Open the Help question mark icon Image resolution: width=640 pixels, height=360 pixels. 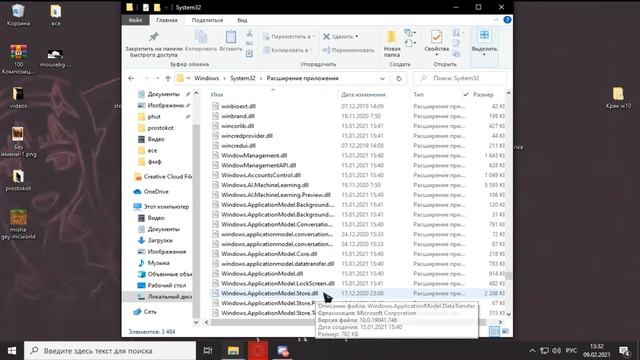pyautogui.click(x=507, y=20)
